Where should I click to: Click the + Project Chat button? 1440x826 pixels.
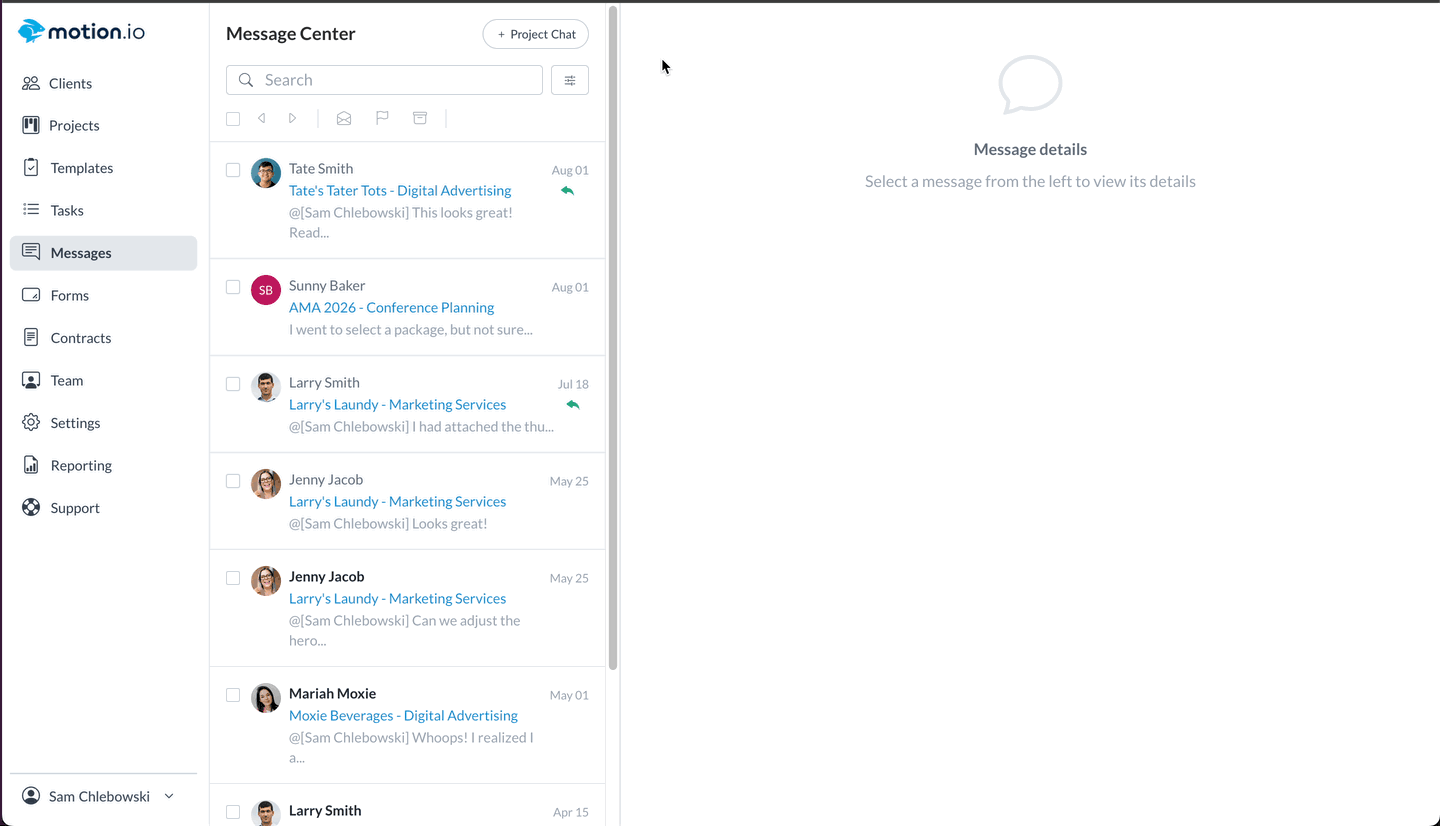(536, 34)
